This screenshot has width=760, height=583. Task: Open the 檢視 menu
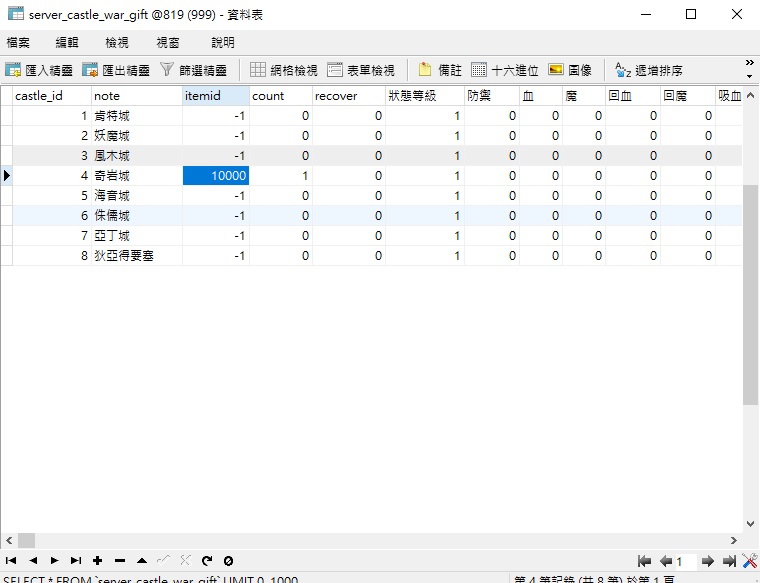[117, 43]
